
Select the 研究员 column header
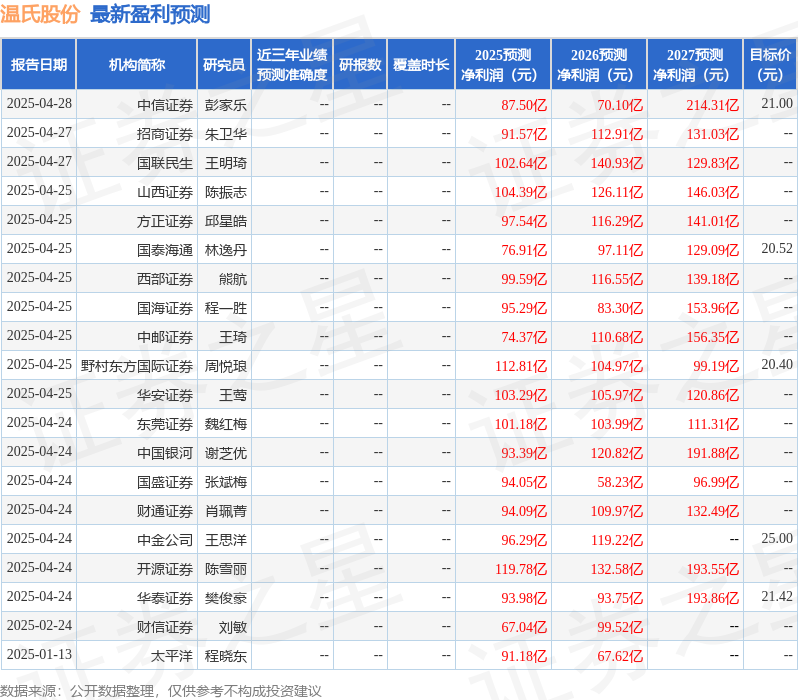click(224, 65)
